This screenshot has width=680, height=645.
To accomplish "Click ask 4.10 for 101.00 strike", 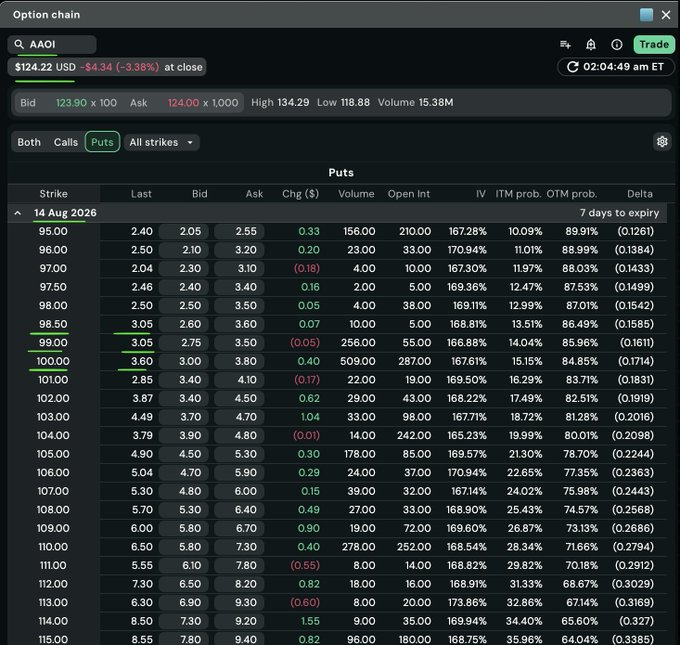I will [x=239, y=380].
